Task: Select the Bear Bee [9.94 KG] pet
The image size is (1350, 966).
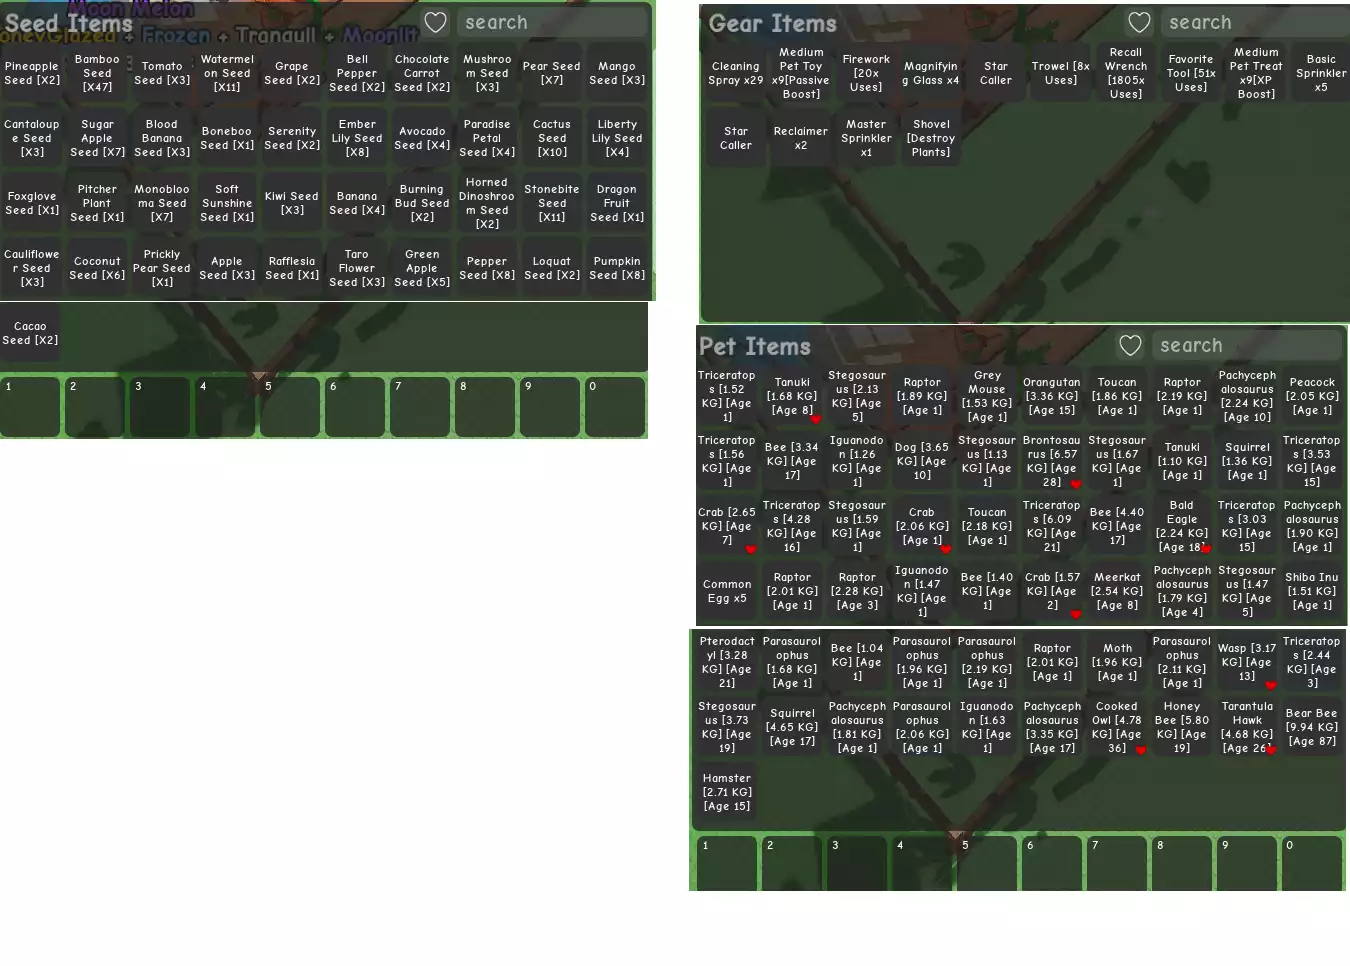Action: coord(1311,727)
